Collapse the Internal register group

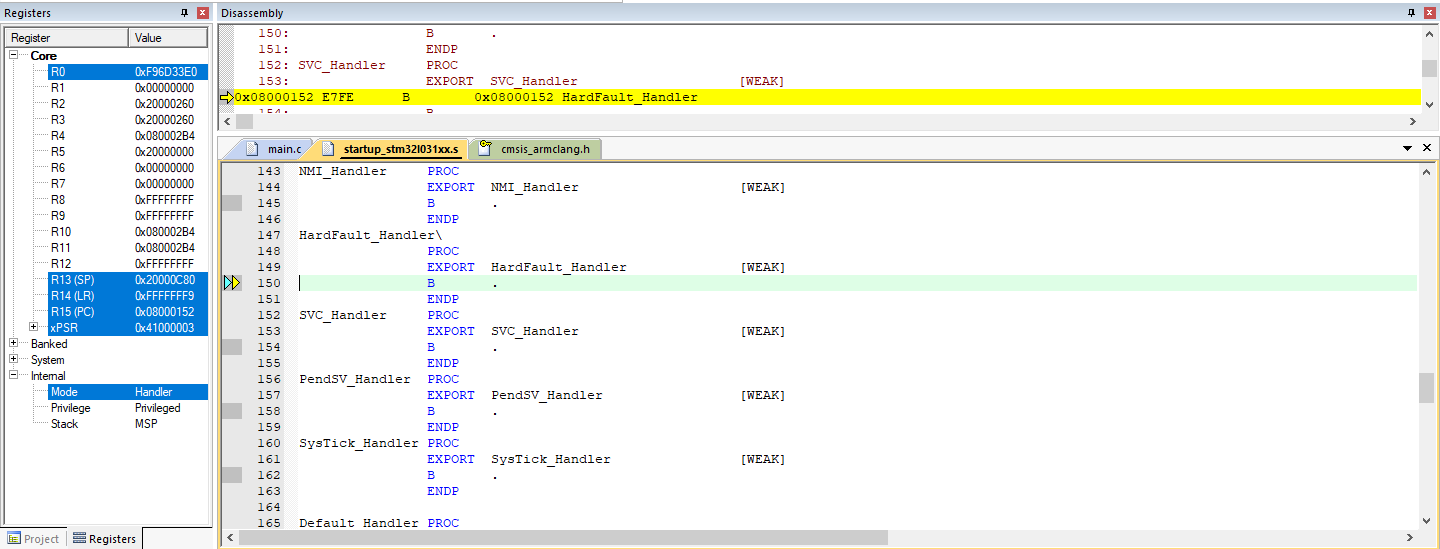click(x=14, y=376)
